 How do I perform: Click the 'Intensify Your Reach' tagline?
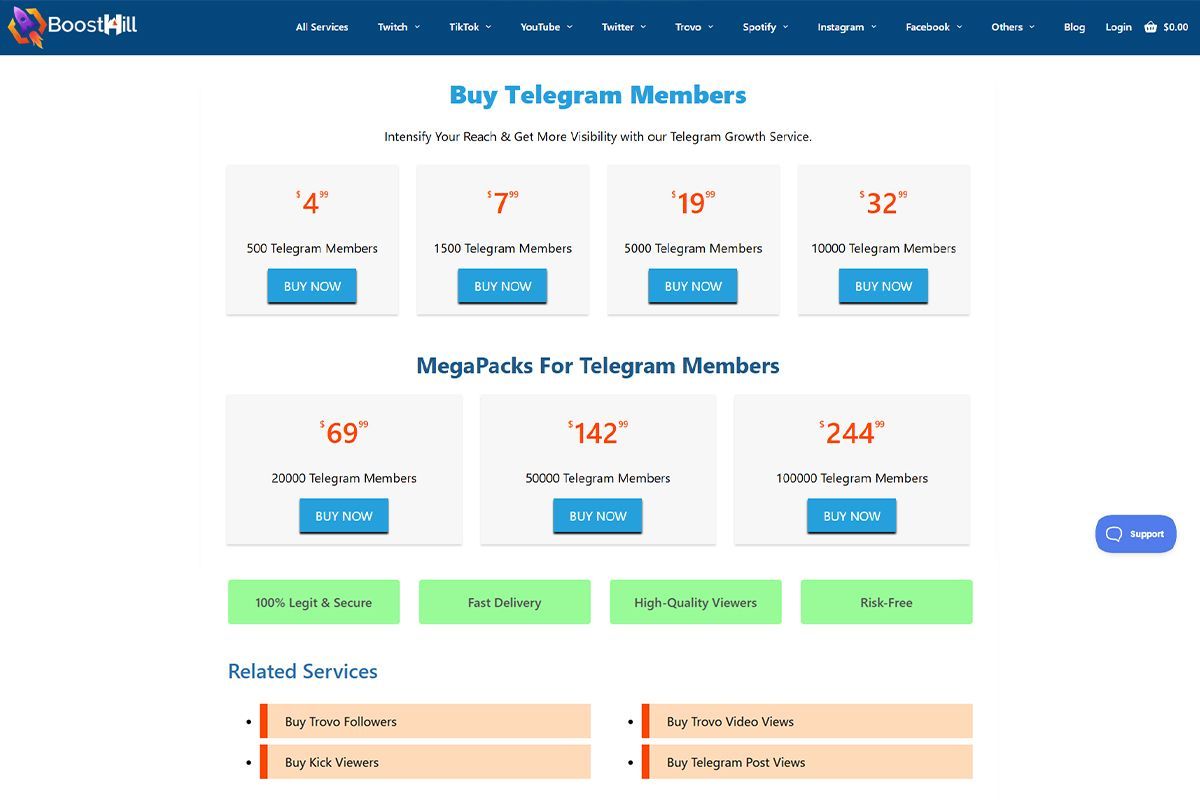[x=598, y=137]
